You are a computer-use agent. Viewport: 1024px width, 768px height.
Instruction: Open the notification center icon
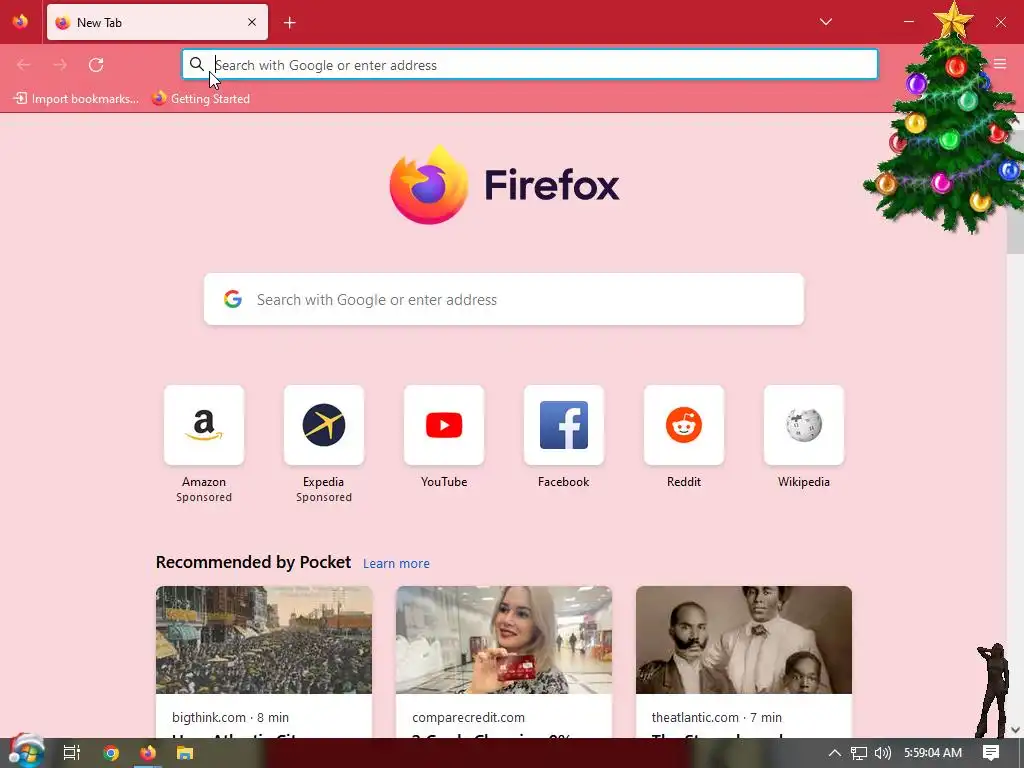coord(991,753)
